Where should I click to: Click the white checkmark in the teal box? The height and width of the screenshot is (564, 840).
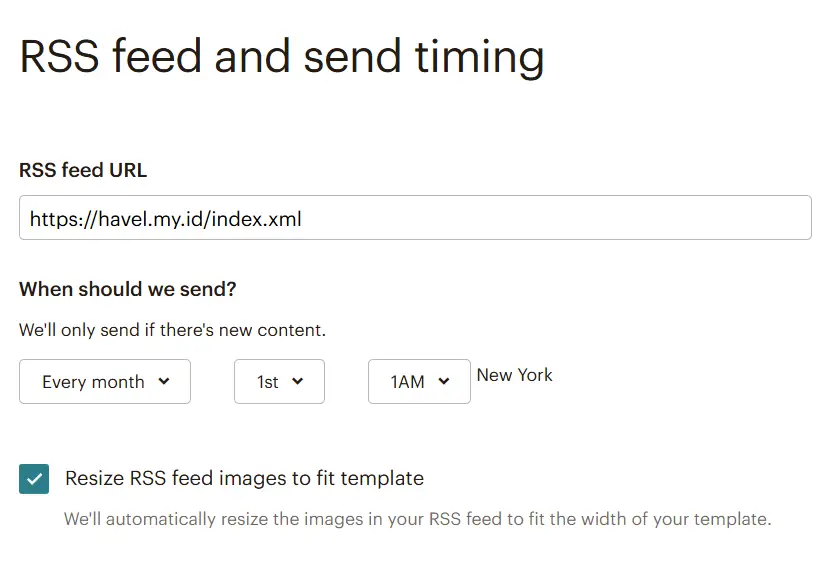(34, 479)
